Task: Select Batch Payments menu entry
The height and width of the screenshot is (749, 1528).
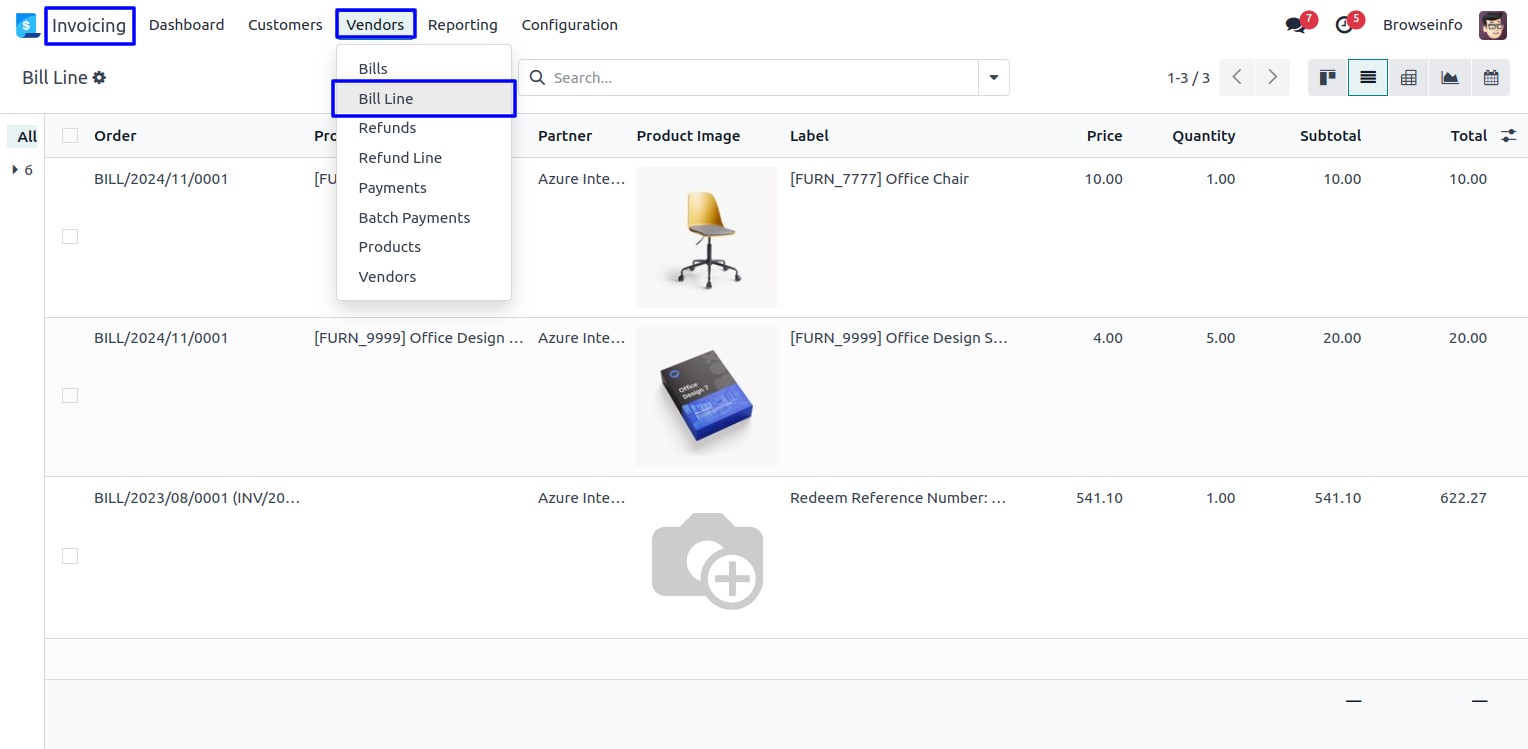Action: pos(424,218)
